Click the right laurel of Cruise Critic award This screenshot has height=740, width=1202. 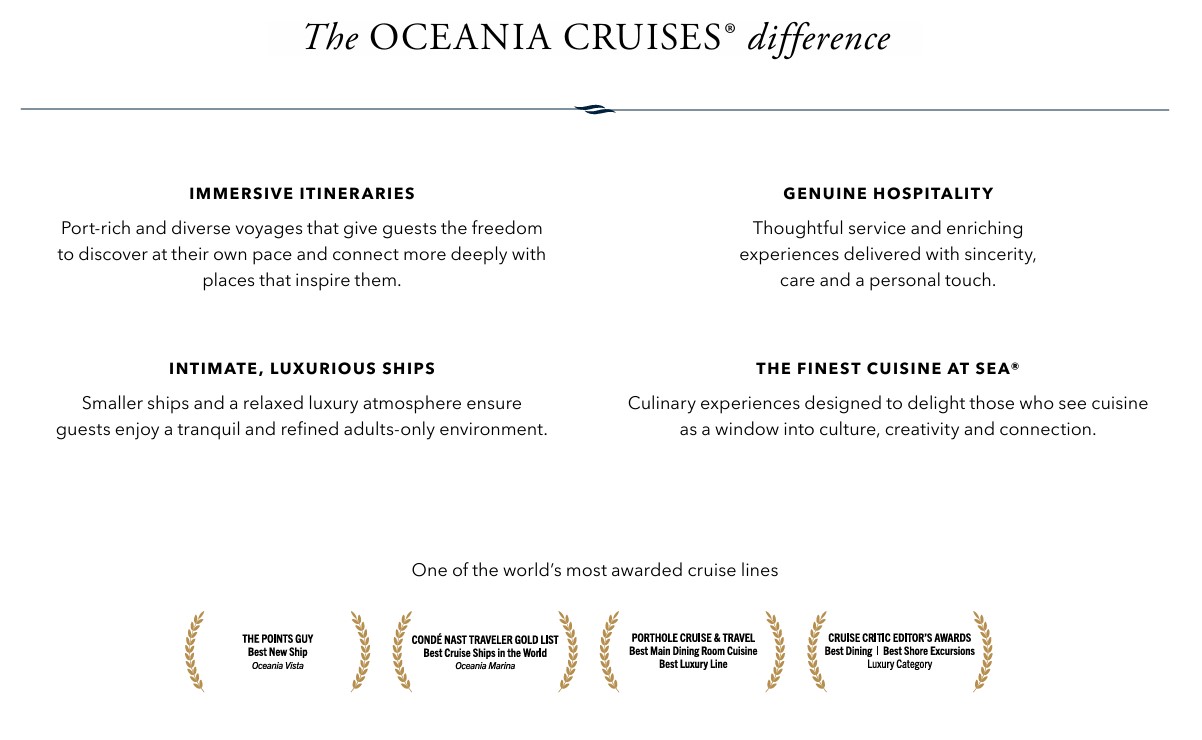[983, 651]
